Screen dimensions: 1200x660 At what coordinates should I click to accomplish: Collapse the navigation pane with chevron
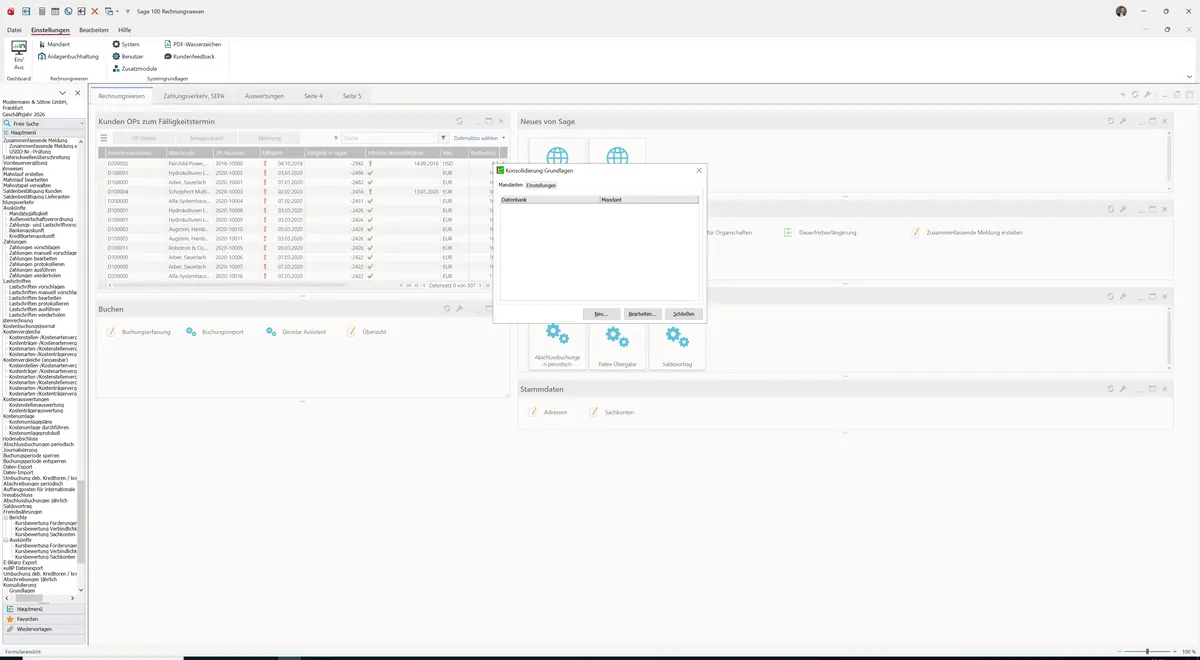point(63,93)
